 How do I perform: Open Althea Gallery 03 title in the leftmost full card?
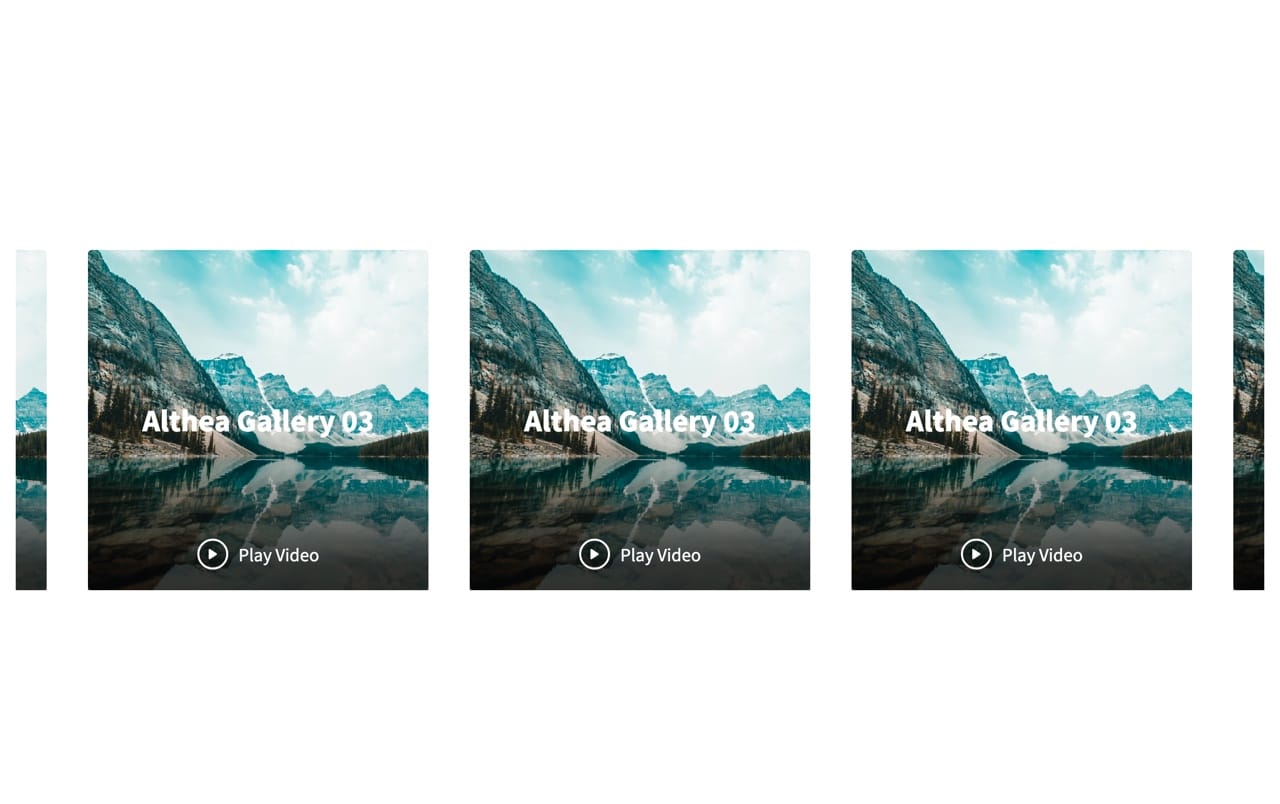(258, 421)
